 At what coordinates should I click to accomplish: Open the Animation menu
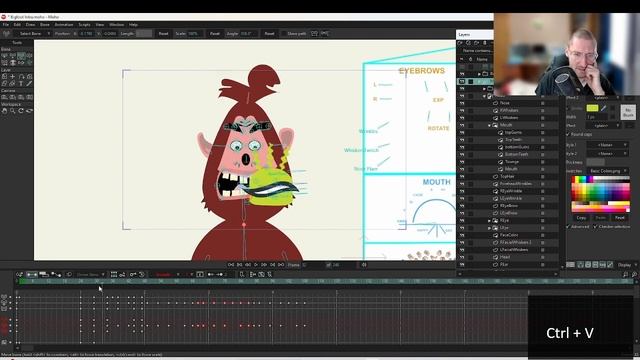point(64,24)
